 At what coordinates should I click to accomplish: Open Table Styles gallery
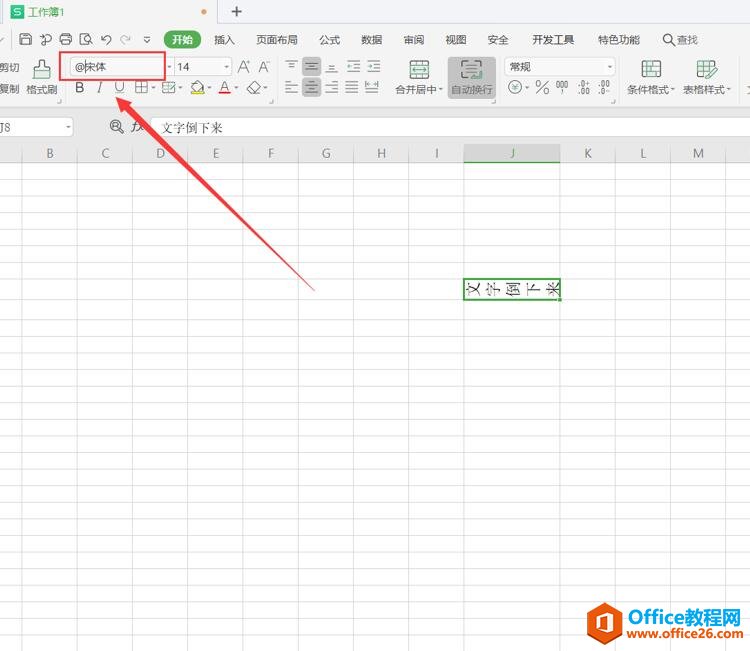(706, 77)
